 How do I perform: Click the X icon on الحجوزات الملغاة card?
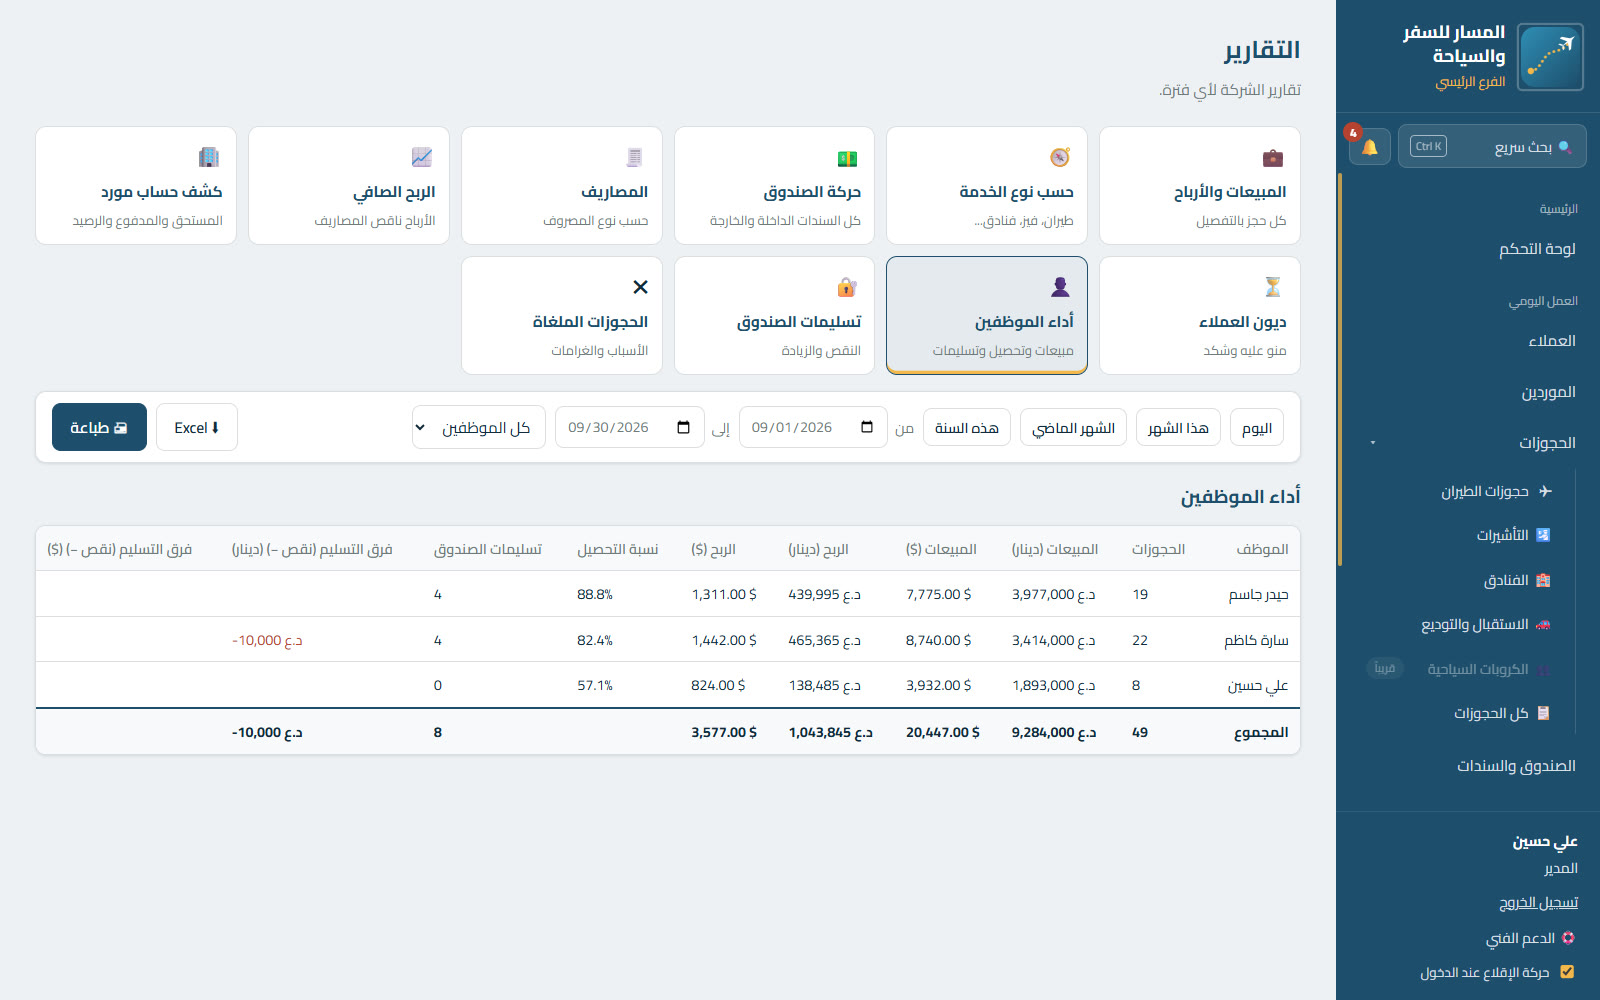click(x=641, y=287)
